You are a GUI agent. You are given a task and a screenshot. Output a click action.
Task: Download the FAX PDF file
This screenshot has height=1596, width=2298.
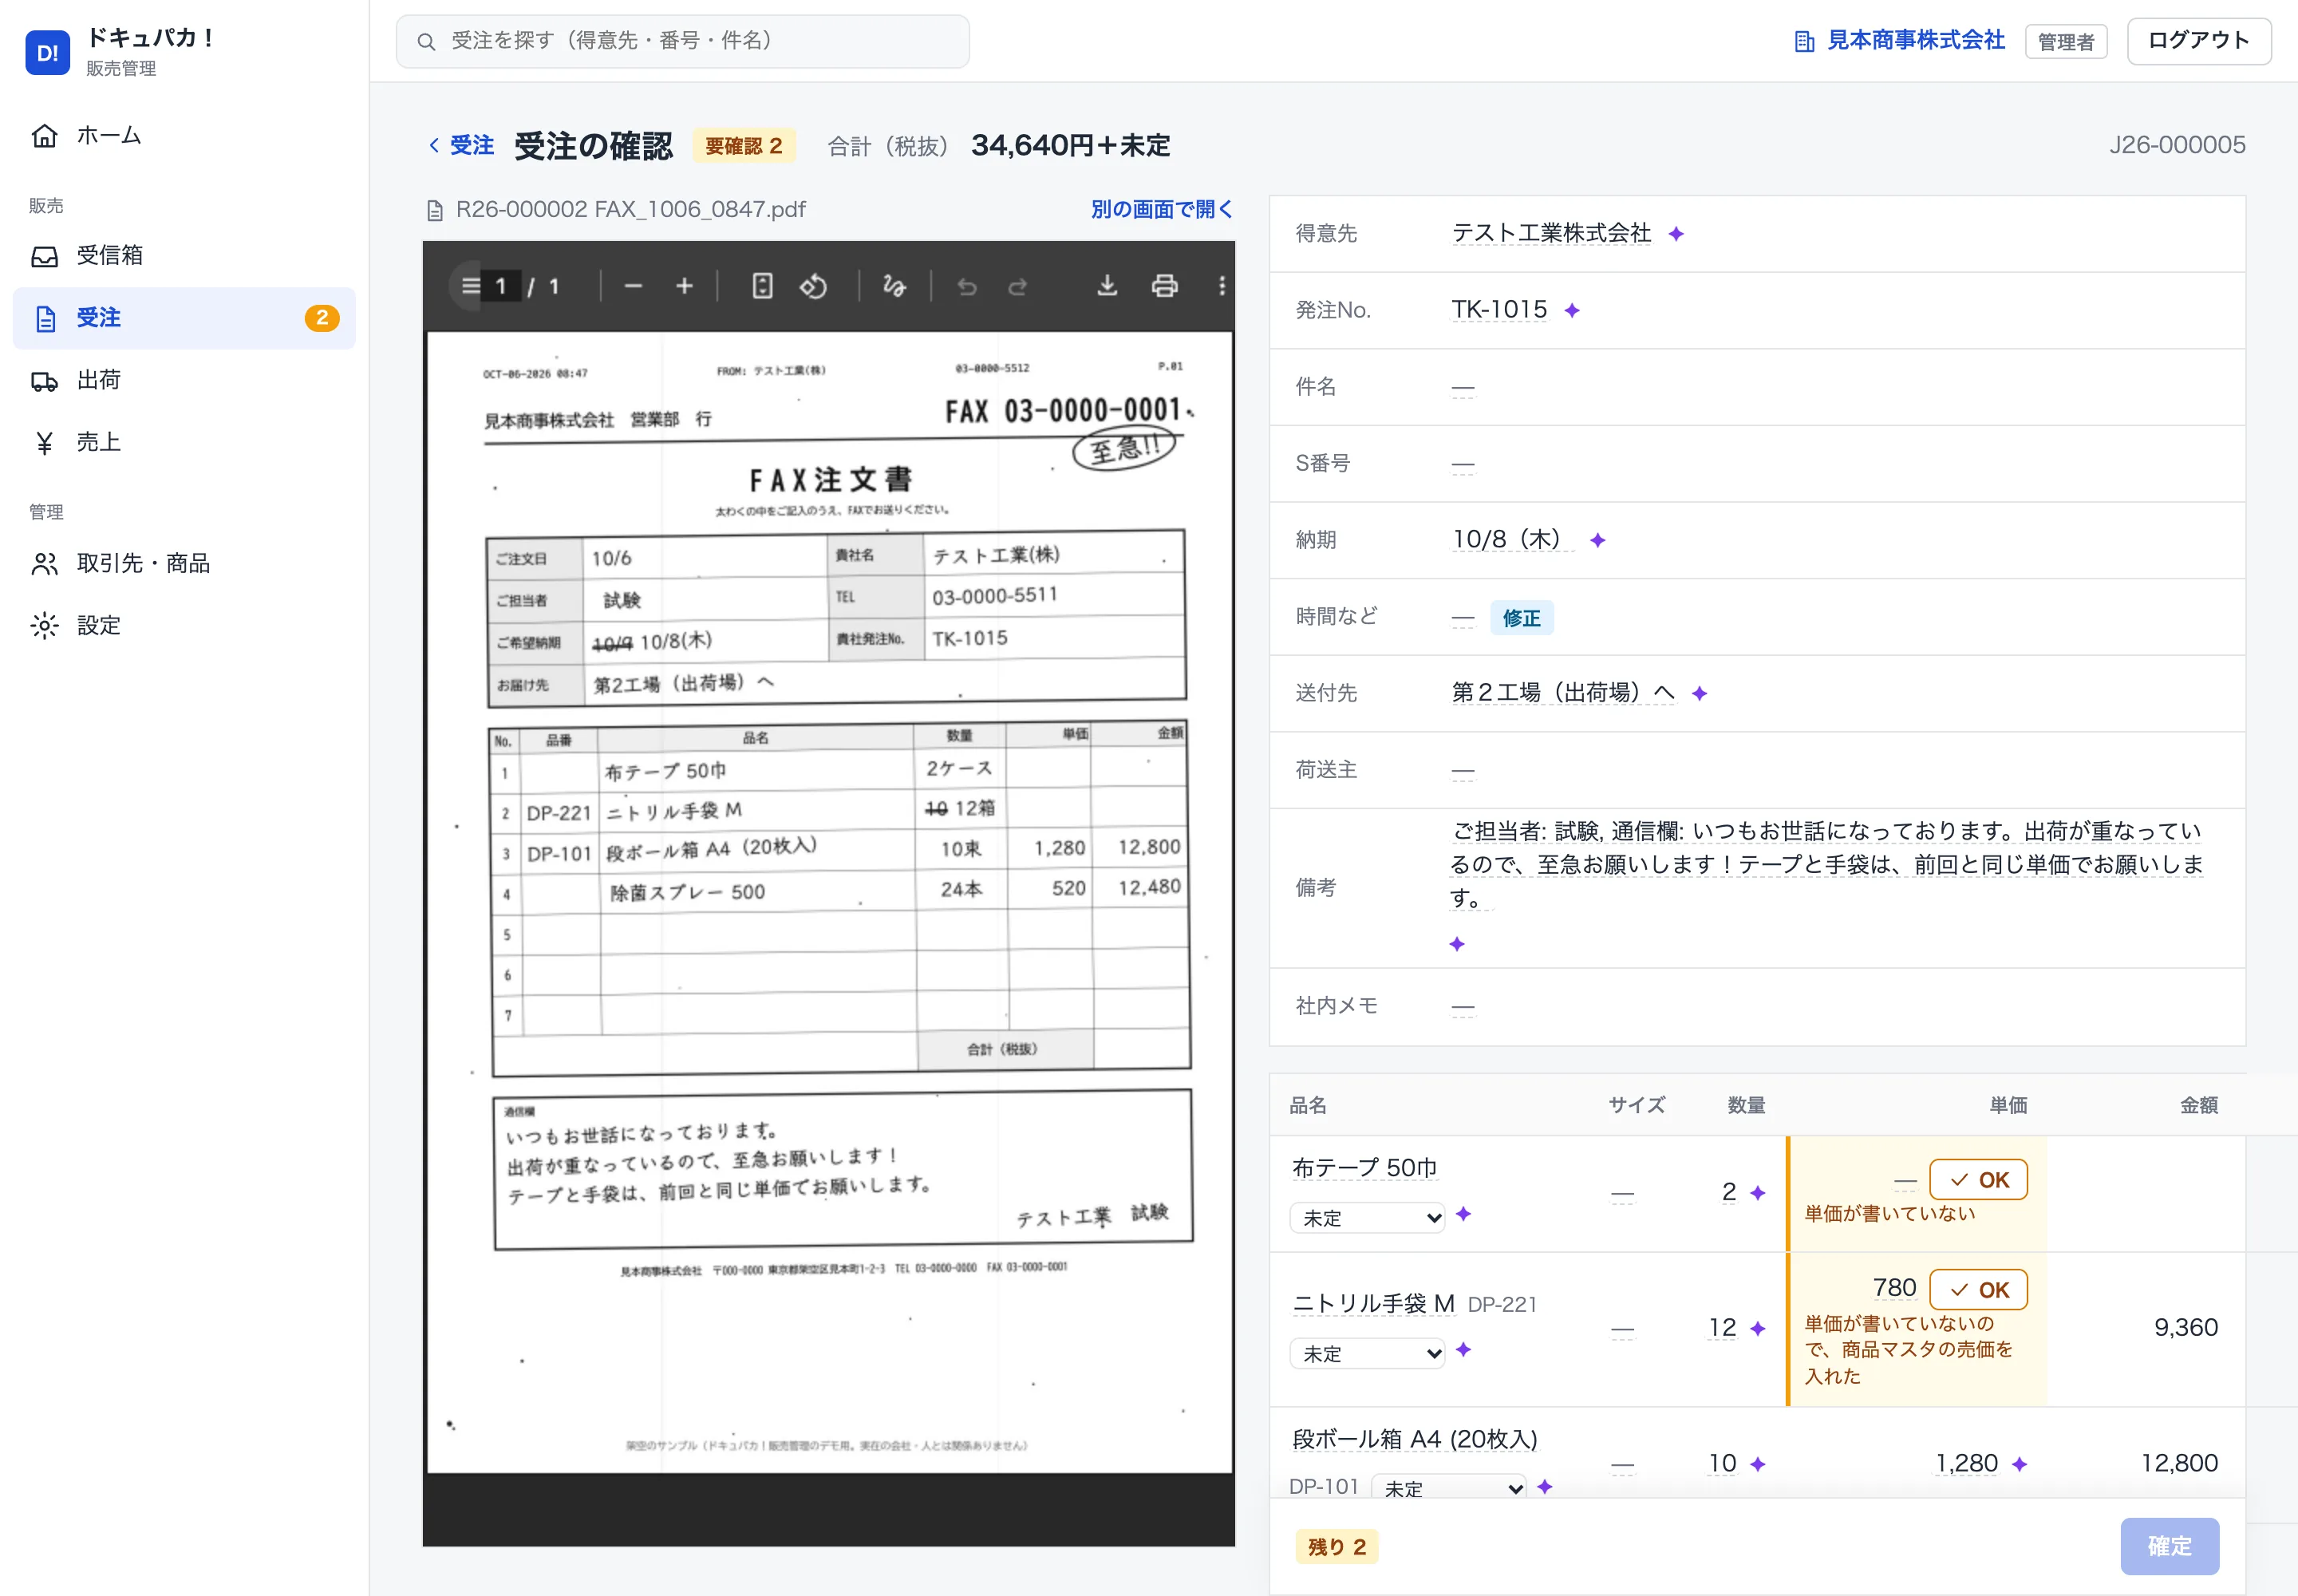point(1107,286)
